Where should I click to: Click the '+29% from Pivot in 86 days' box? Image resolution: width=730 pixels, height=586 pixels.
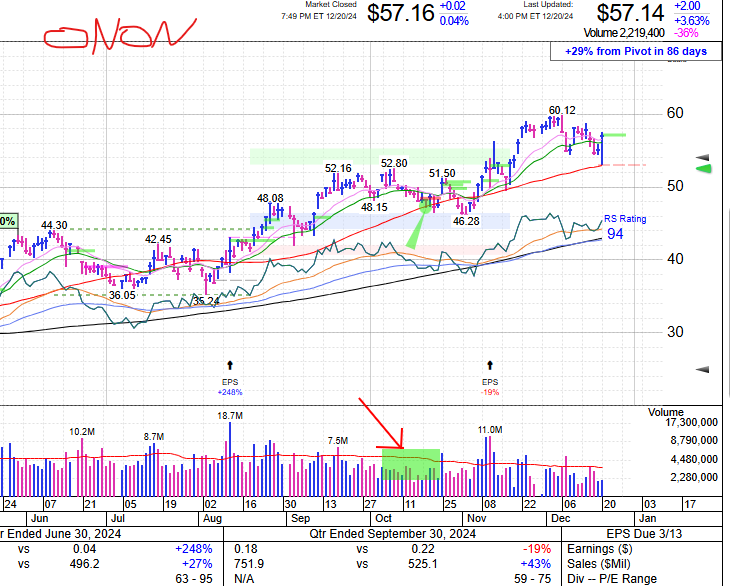click(x=635, y=51)
